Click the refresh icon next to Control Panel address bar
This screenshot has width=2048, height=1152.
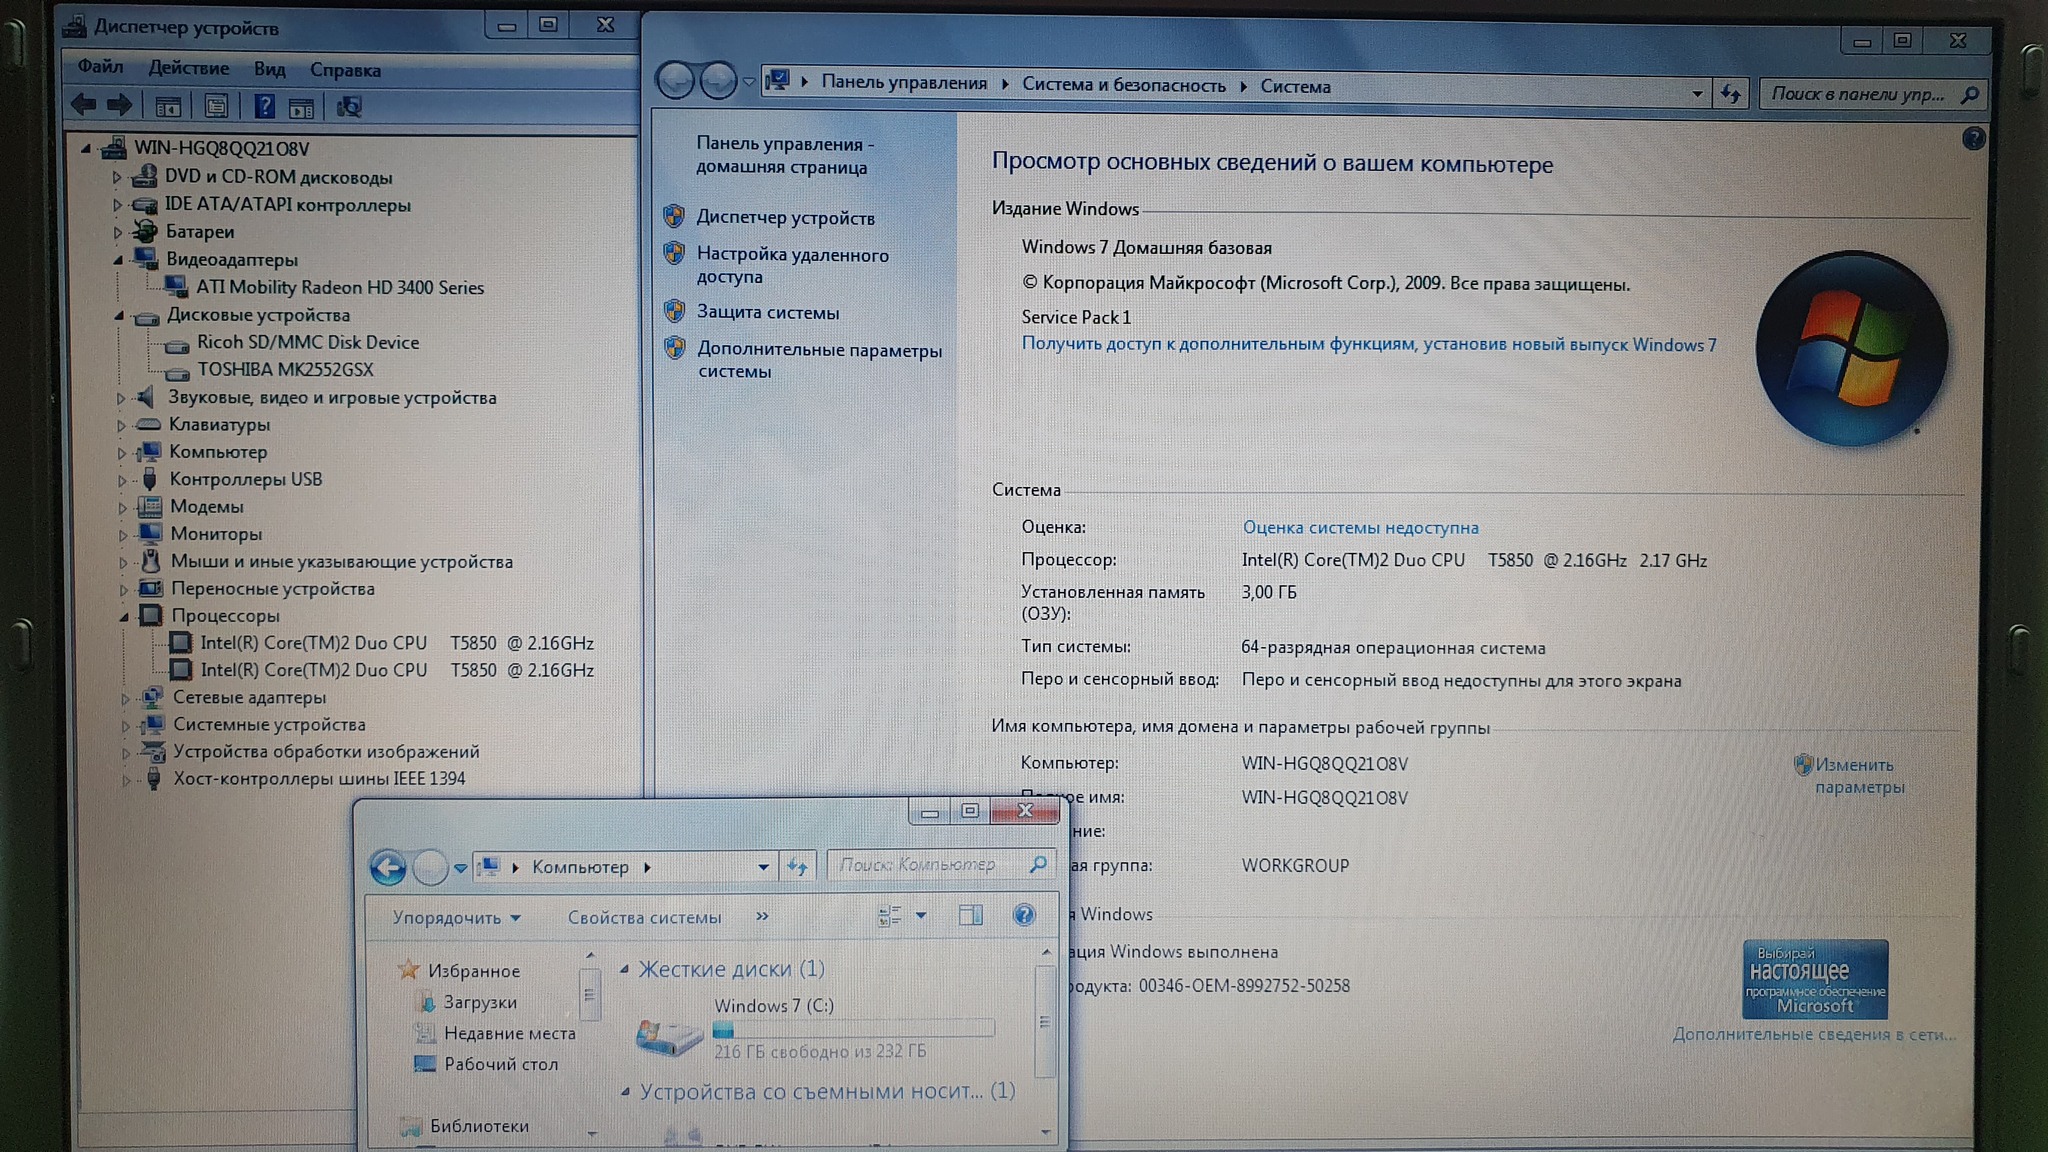point(1731,94)
